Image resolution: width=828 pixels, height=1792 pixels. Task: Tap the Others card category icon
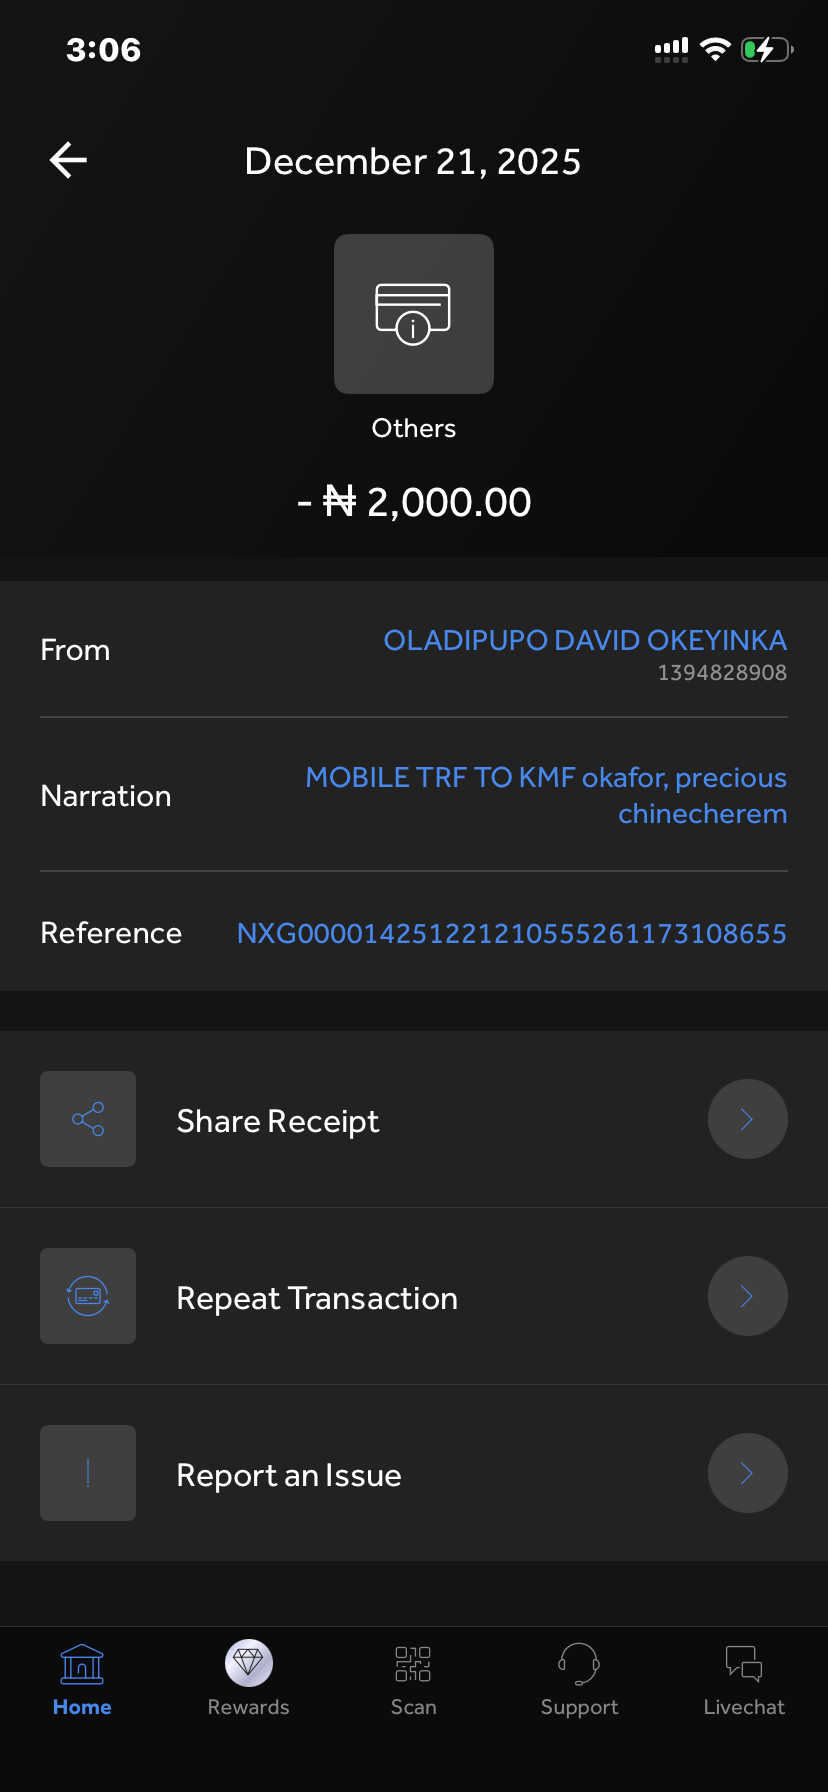coord(413,314)
